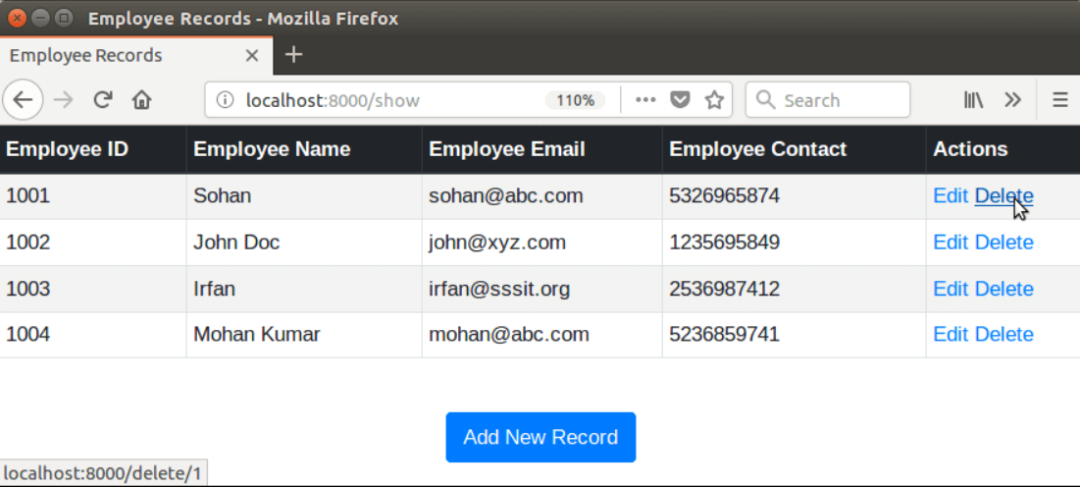Edit the Sohan employee record
Screen dimensions: 1080x487
951,196
